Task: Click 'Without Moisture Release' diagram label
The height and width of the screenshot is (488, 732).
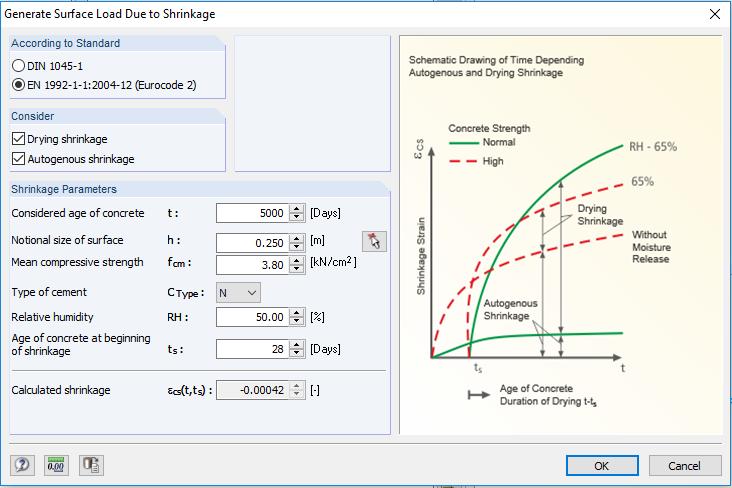Action: pyautogui.click(x=651, y=247)
